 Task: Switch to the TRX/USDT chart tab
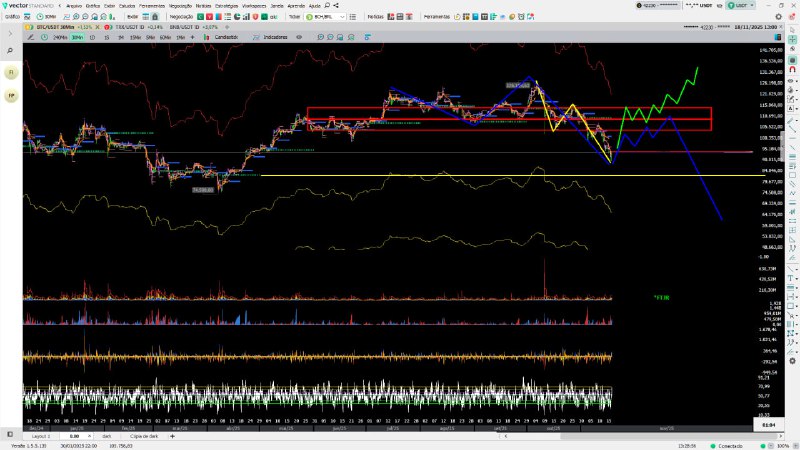pos(123,27)
